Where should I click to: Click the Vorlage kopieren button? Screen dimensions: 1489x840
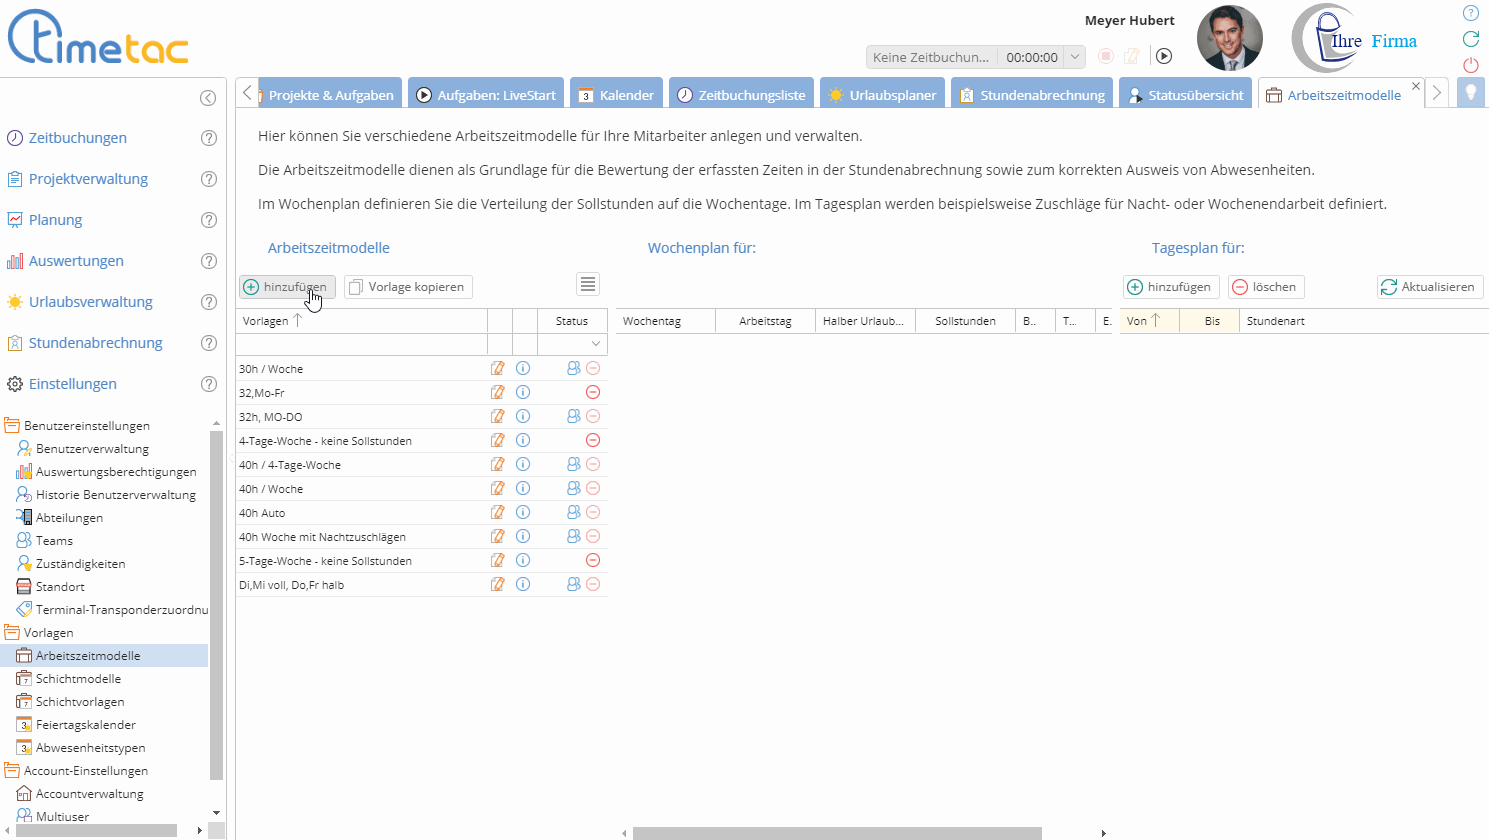pos(408,287)
